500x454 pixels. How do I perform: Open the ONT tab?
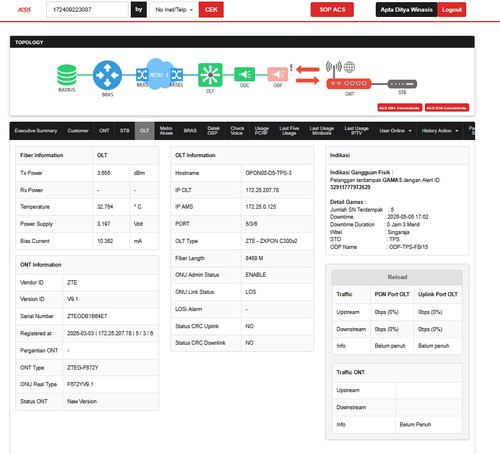click(104, 131)
